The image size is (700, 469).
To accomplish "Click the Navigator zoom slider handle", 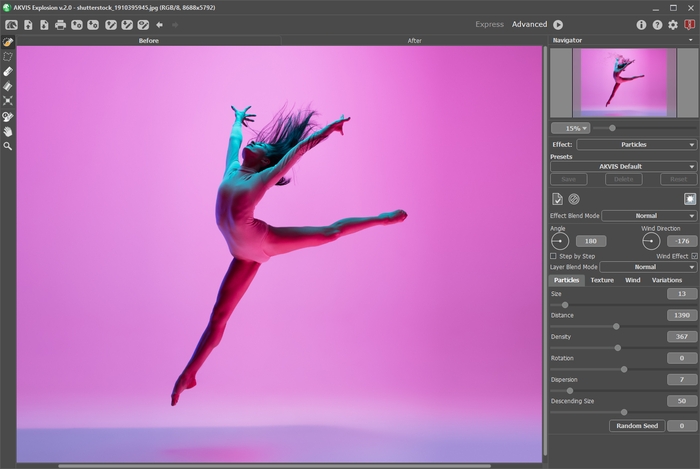I will [612, 128].
